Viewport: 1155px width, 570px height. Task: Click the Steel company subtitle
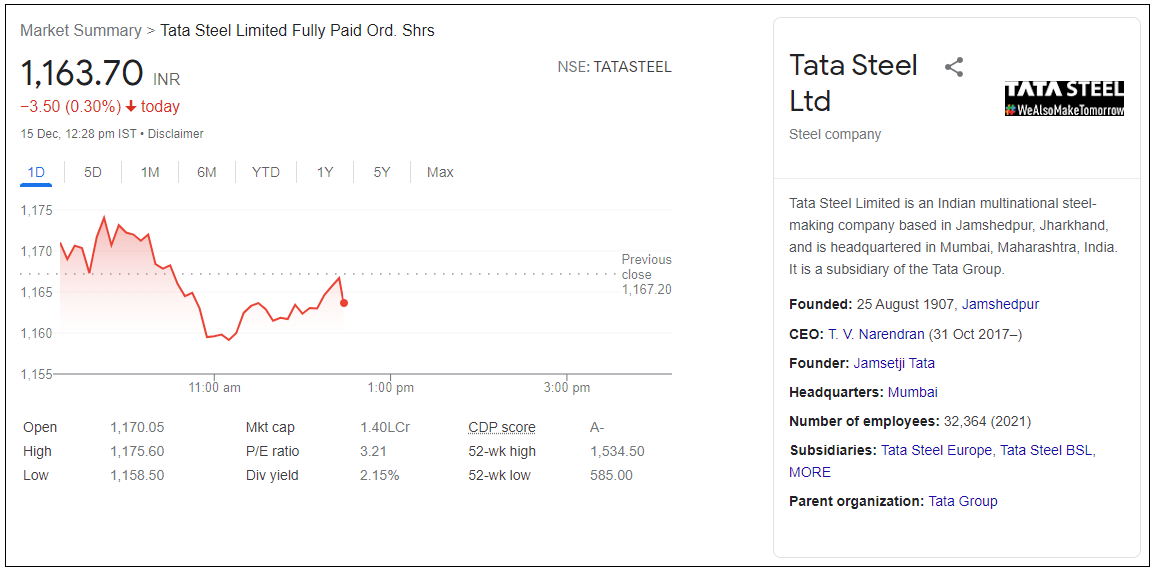(835, 134)
